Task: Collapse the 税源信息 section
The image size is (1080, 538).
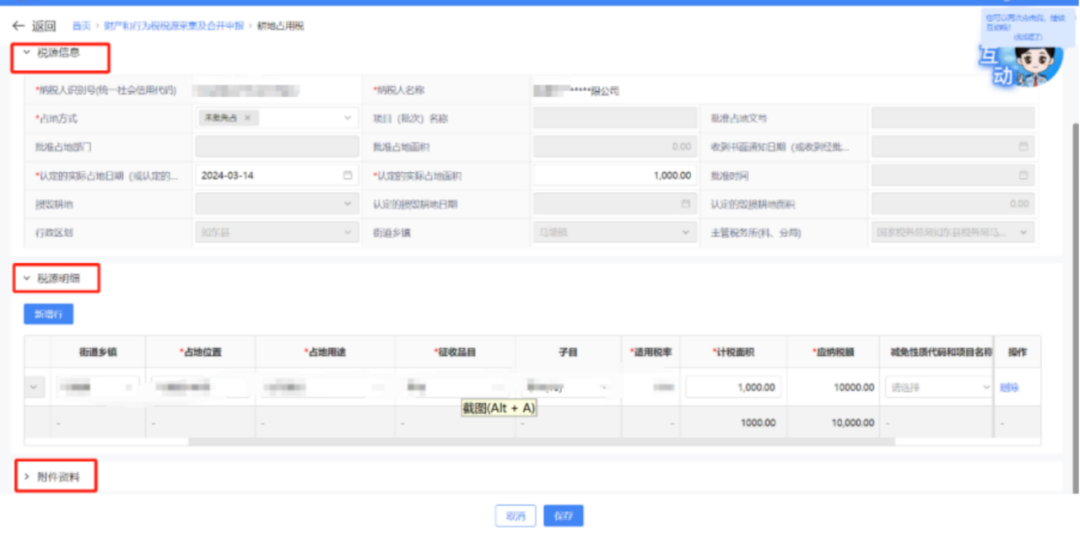Action: (27, 52)
